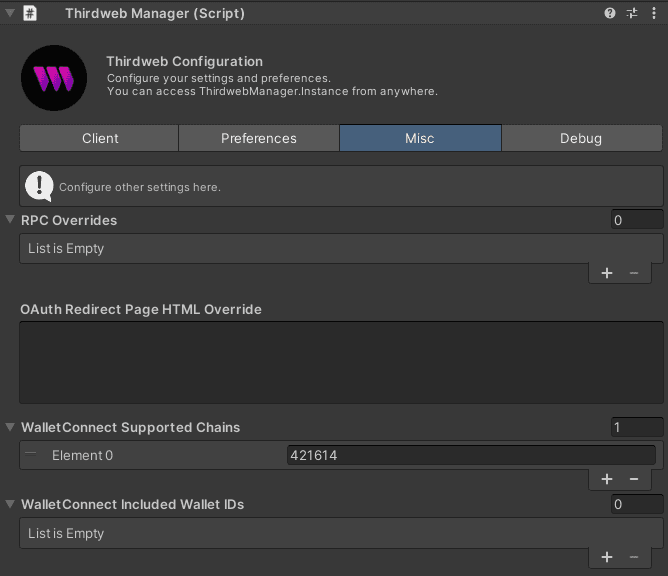Viewport: 668px width, 576px height.
Task: Add a new Included Wallet ID entry
Action: [x=607, y=557]
